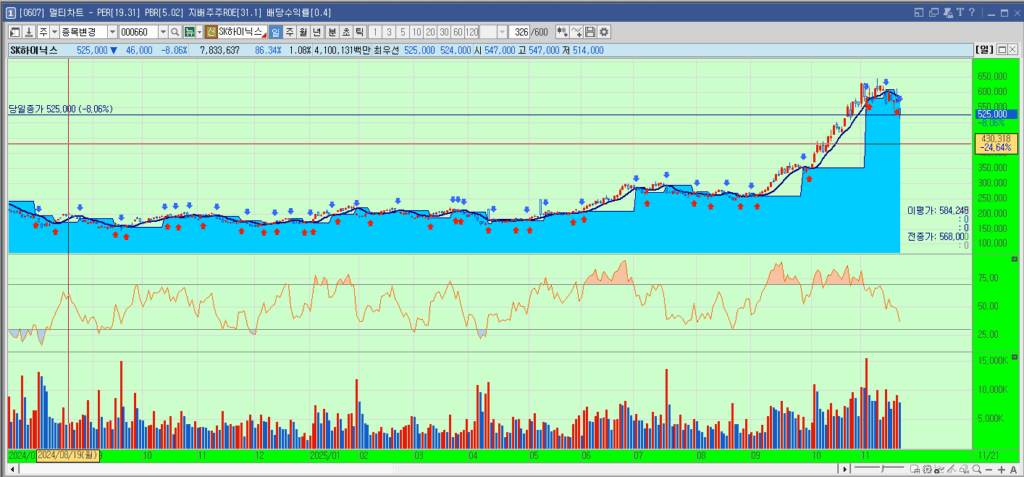Click the 60 interval button
Viewport: 1024px width, 477px height.
pos(457,32)
